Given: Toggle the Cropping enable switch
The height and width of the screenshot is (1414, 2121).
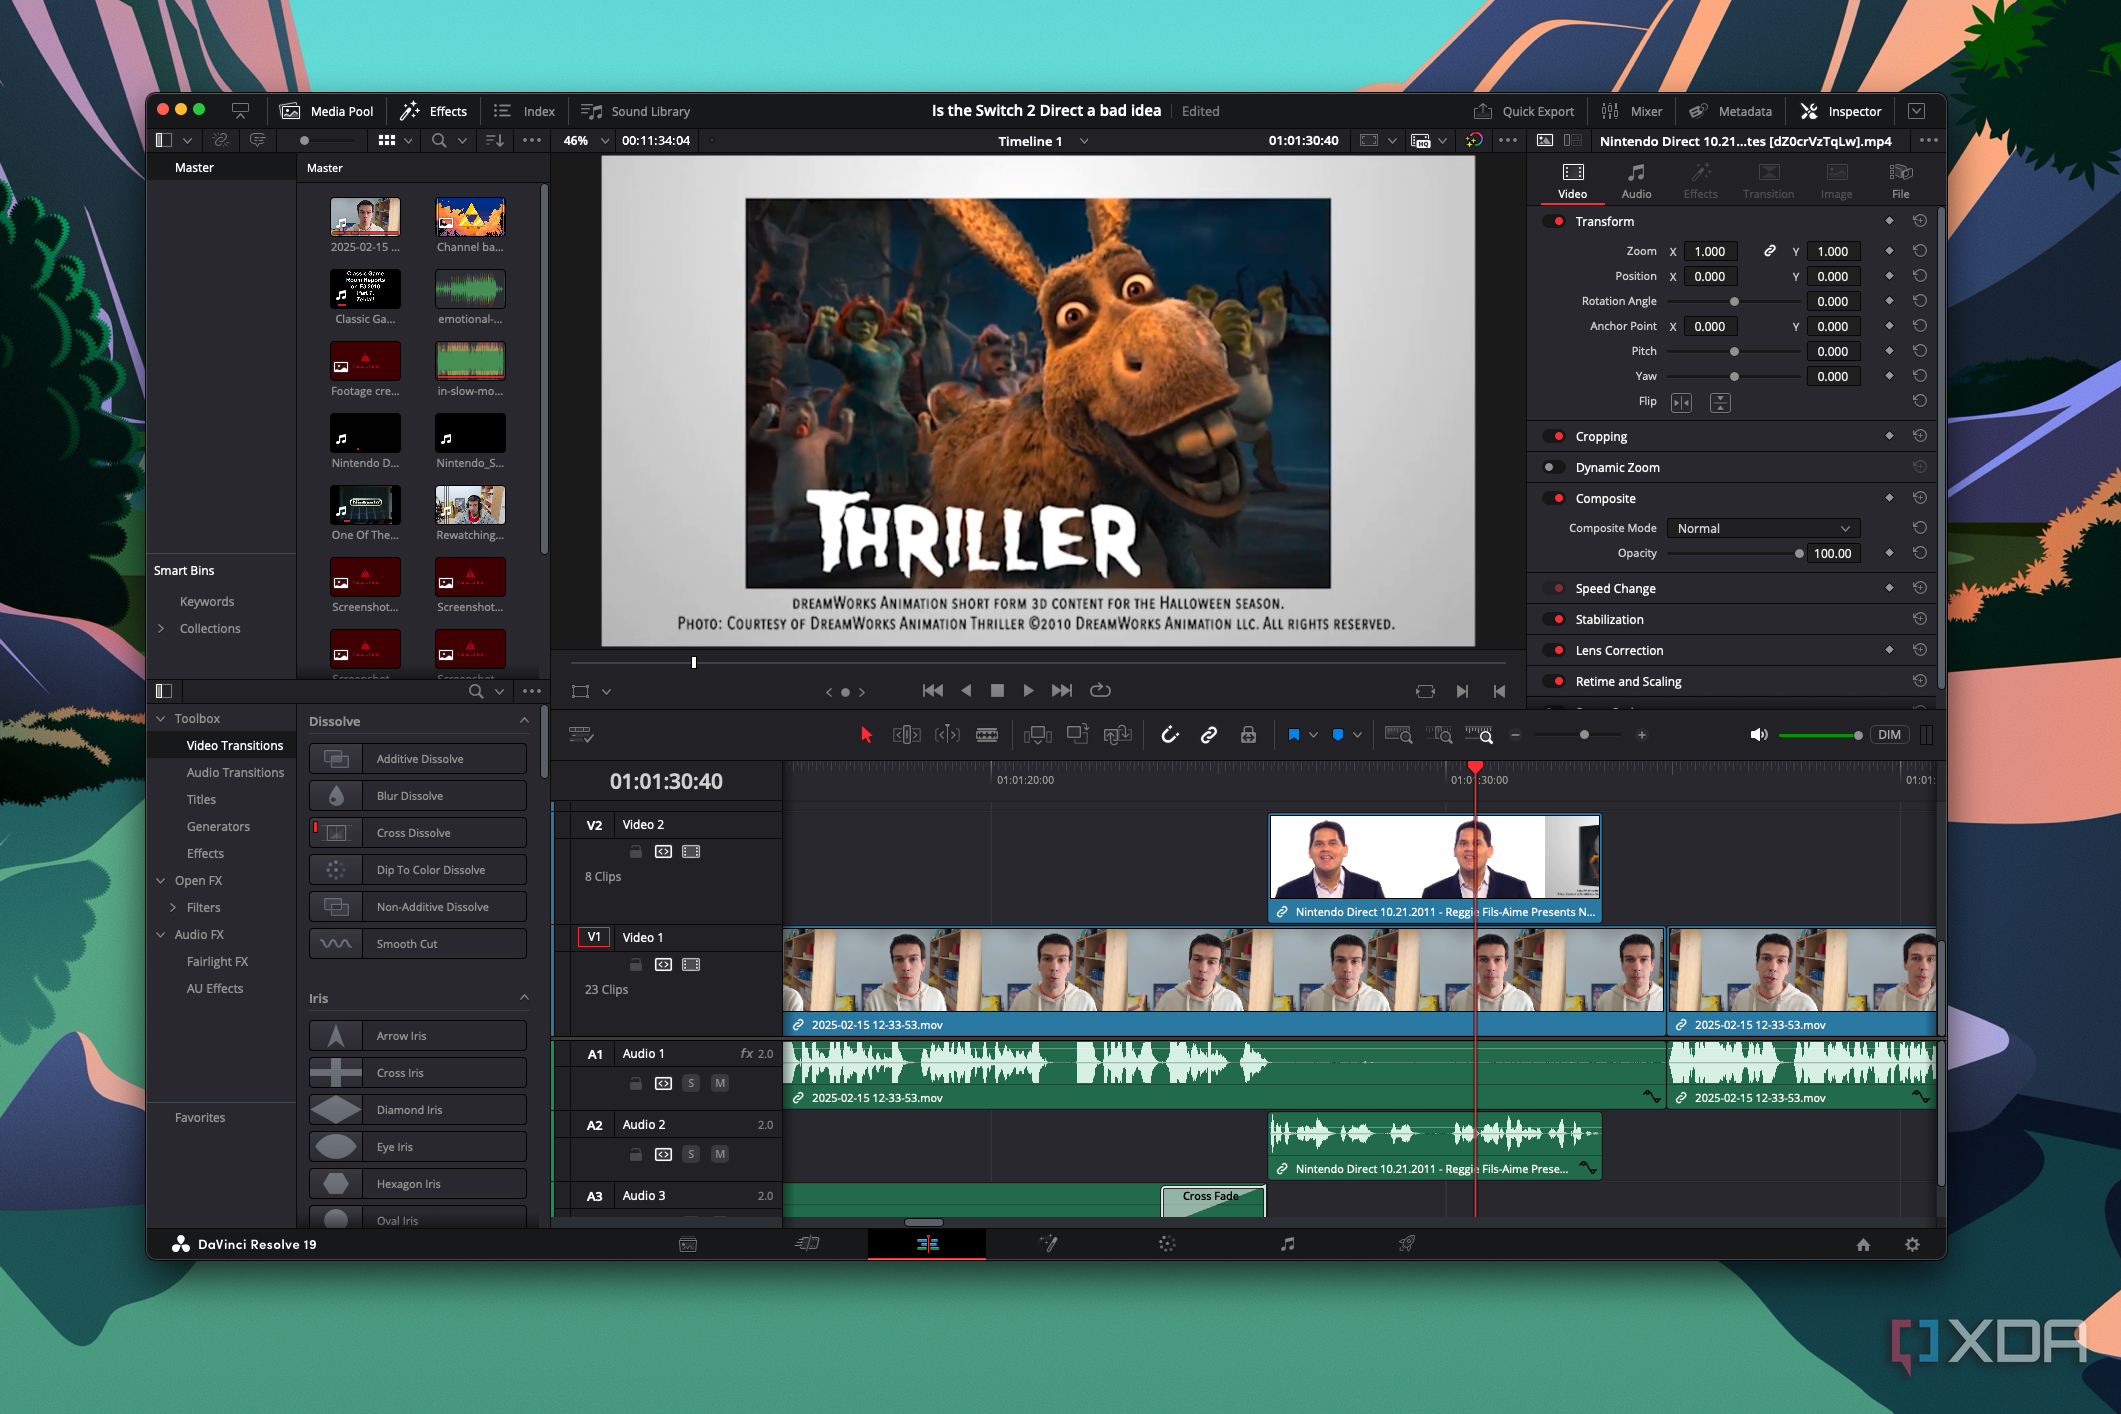Looking at the screenshot, I should click(x=1554, y=436).
